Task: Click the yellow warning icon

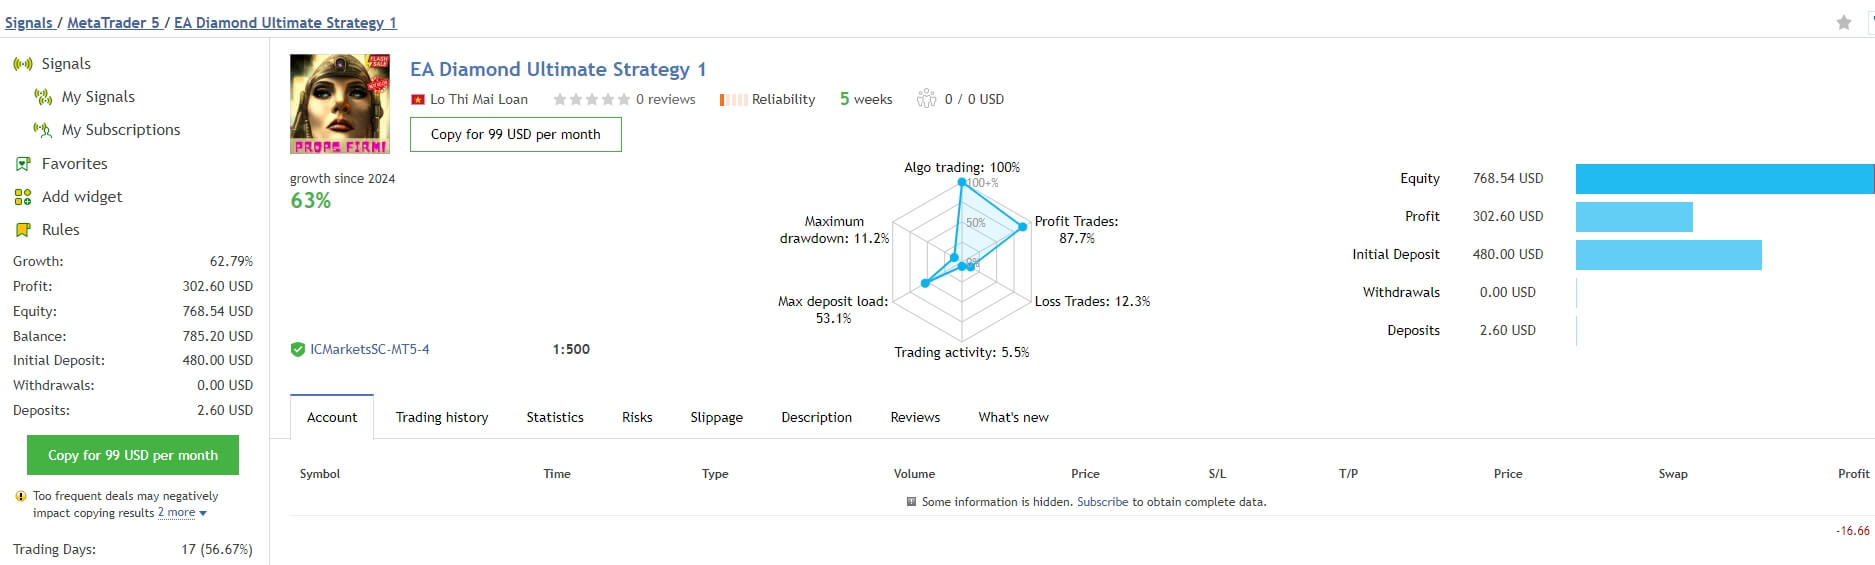Action: [x=21, y=496]
